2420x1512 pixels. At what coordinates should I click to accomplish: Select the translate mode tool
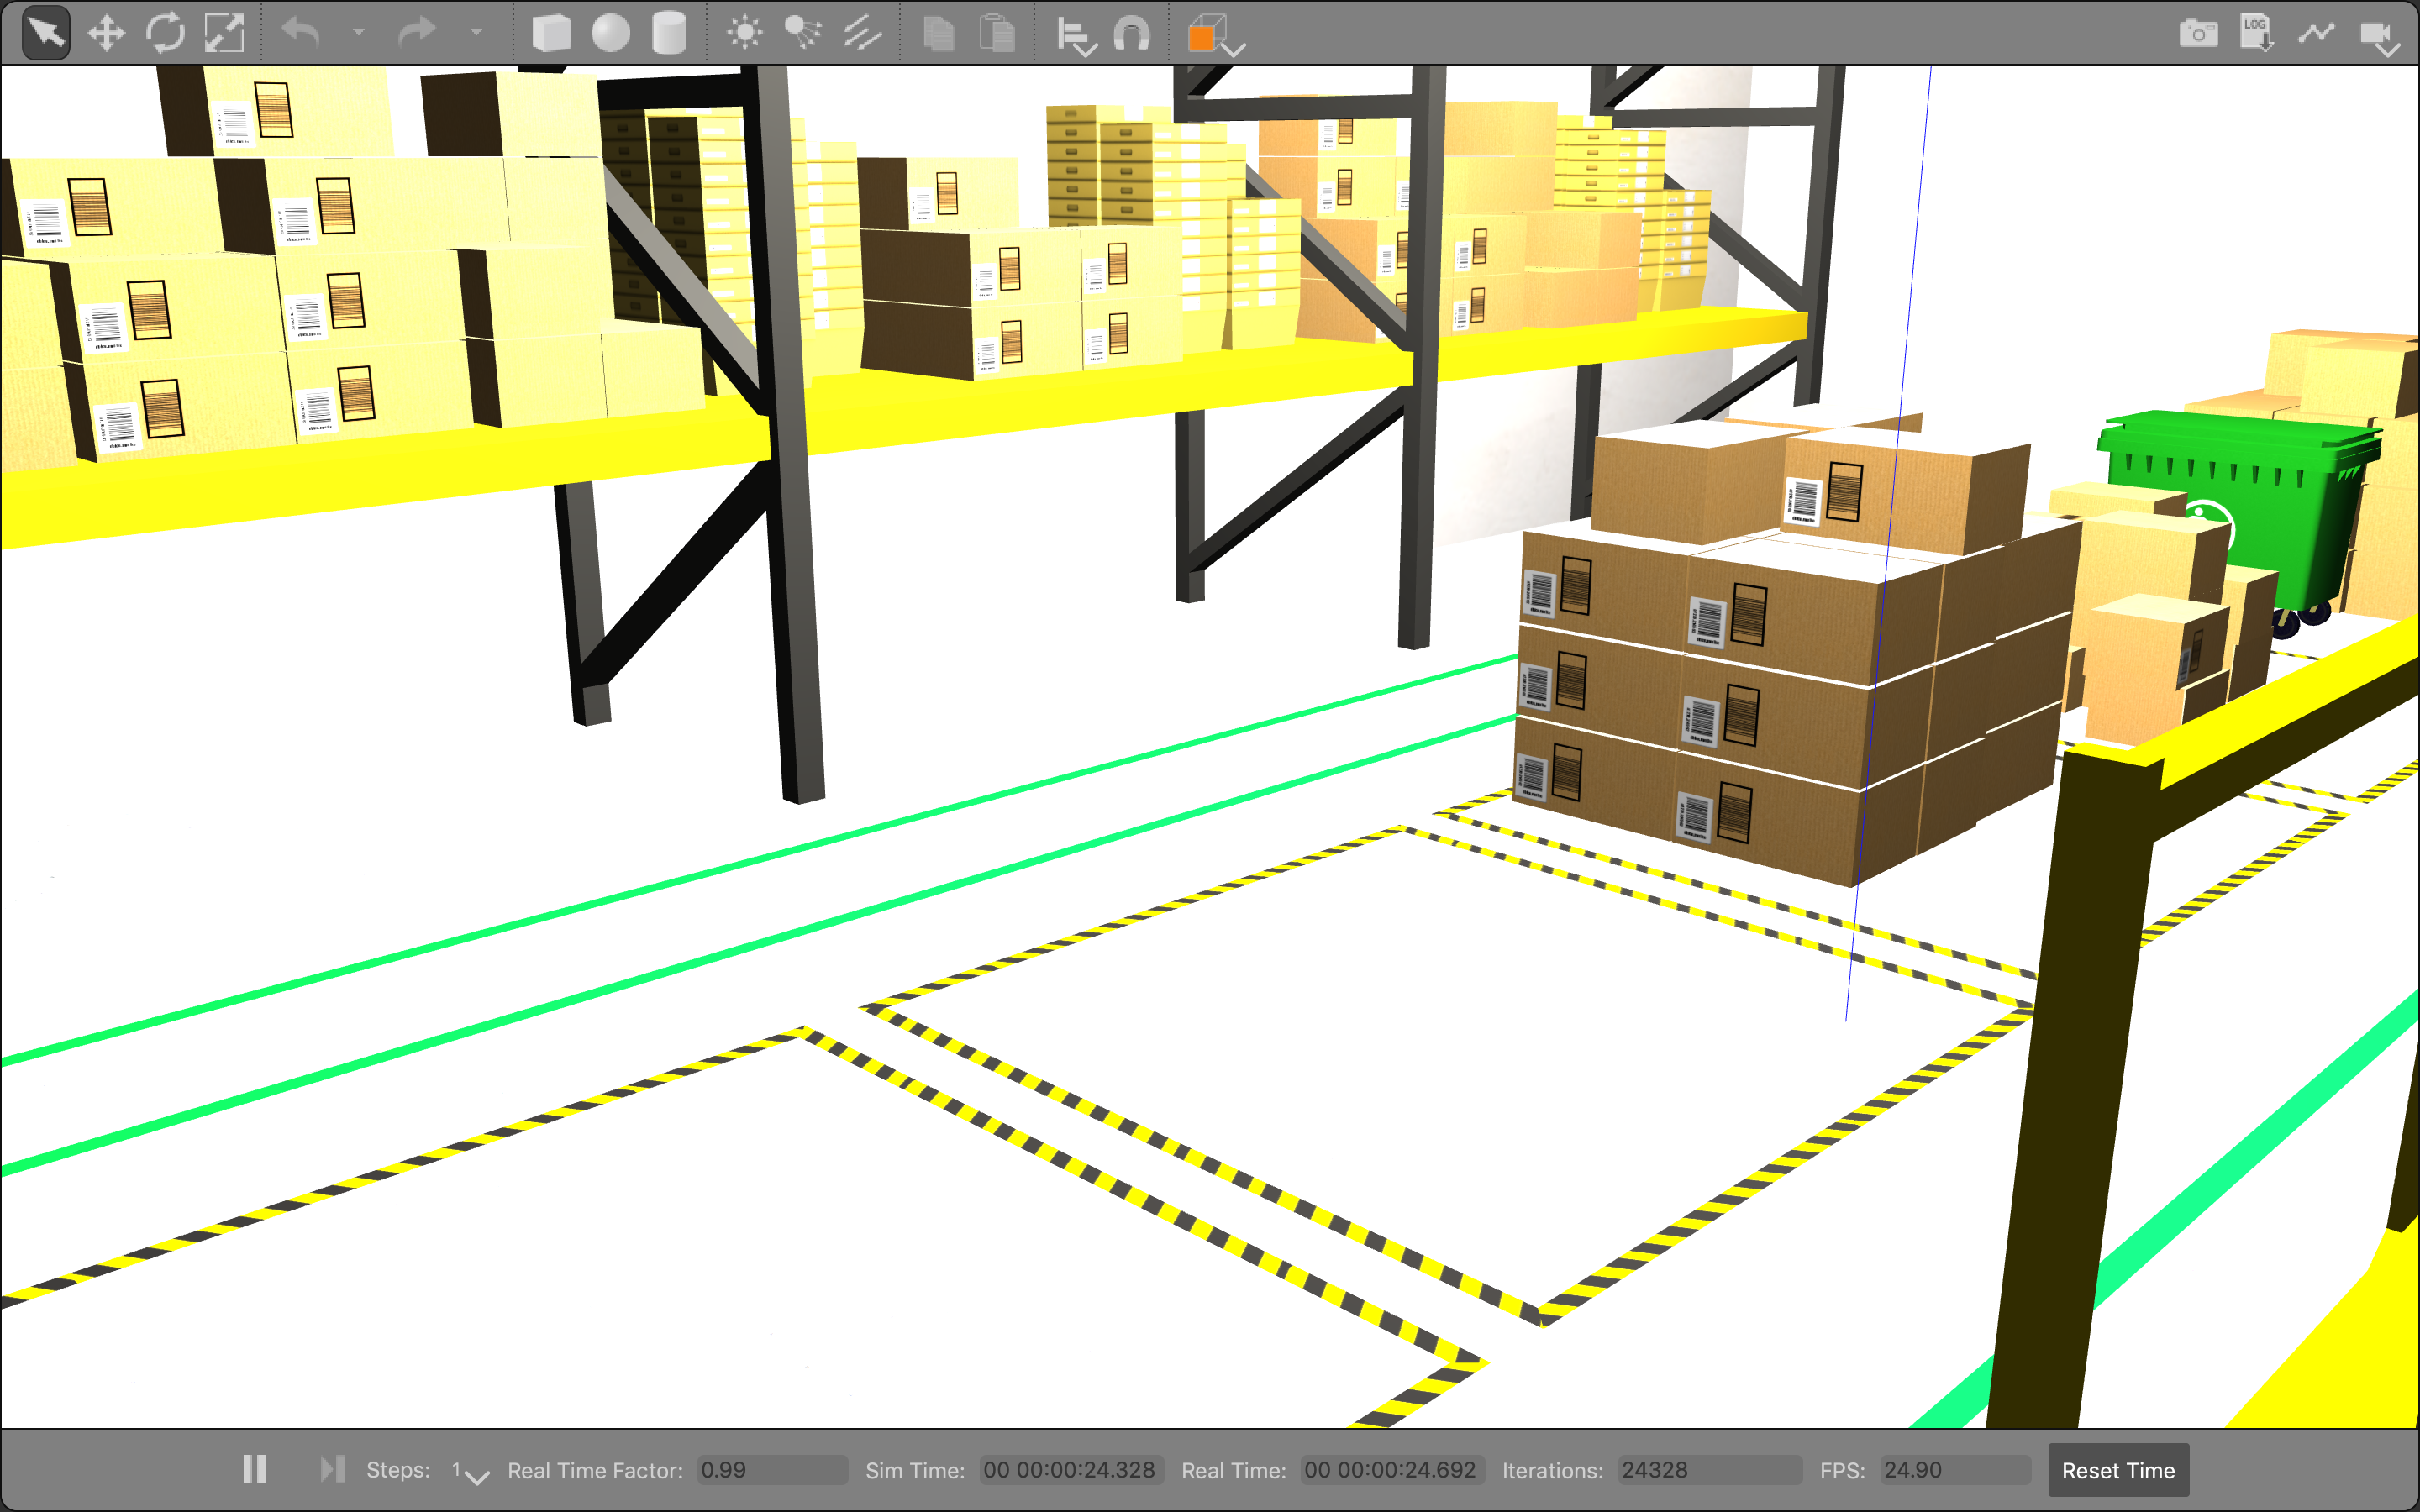pyautogui.click(x=106, y=34)
